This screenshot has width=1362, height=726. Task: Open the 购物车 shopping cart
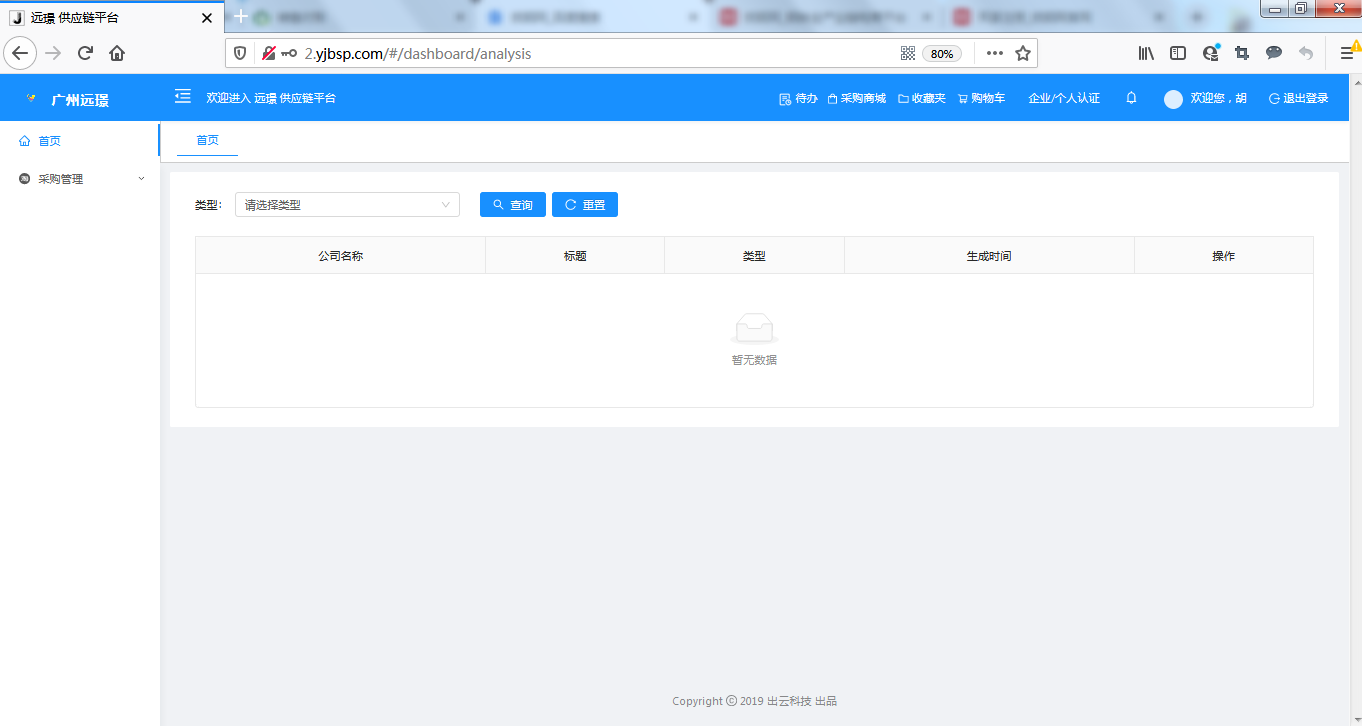pos(981,98)
